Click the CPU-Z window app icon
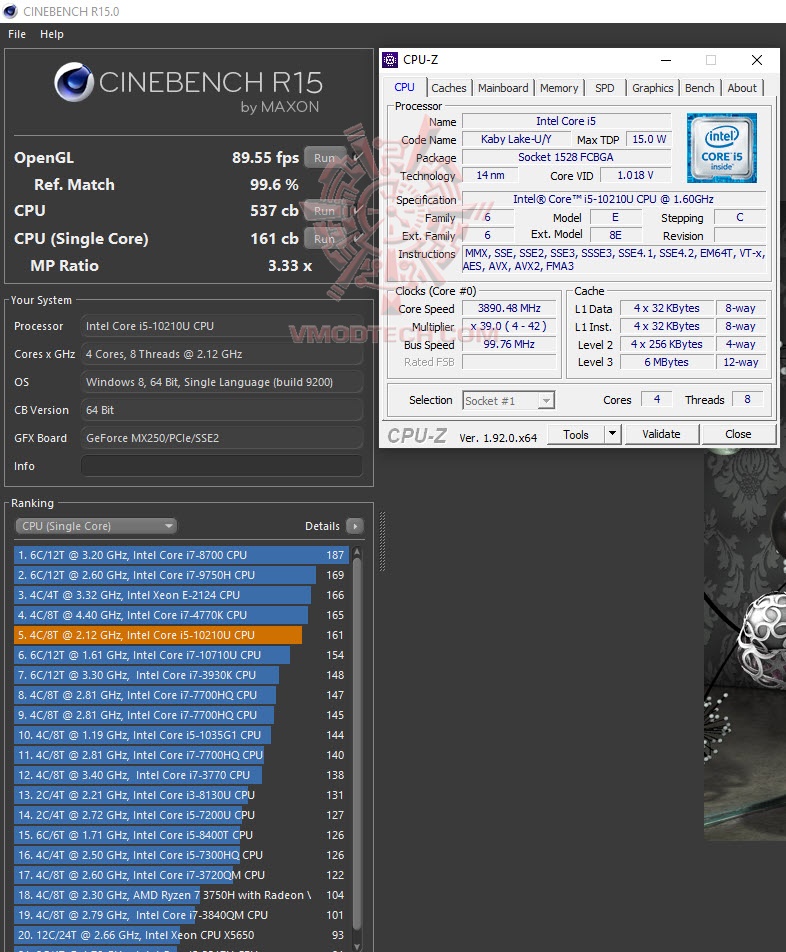 click(x=390, y=60)
